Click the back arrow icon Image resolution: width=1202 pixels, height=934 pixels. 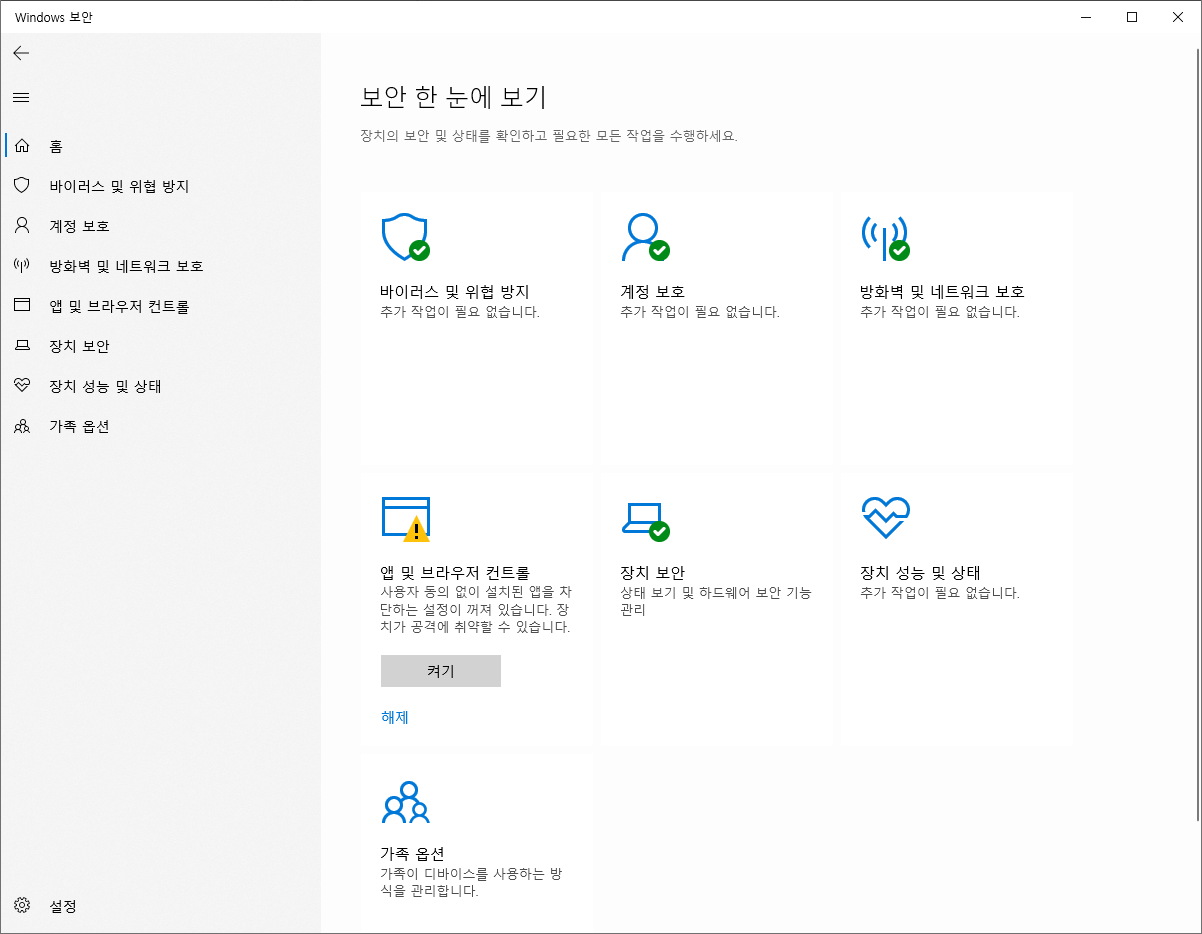21,53
